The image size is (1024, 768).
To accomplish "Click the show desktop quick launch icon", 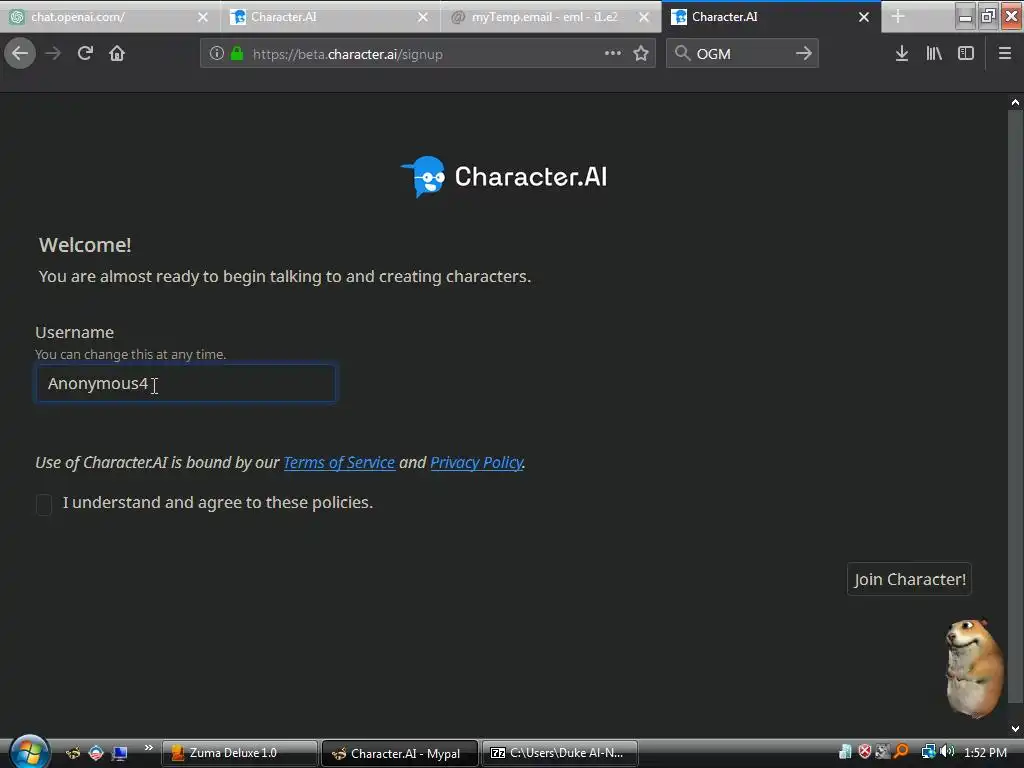I will click(x=120, y=753).
